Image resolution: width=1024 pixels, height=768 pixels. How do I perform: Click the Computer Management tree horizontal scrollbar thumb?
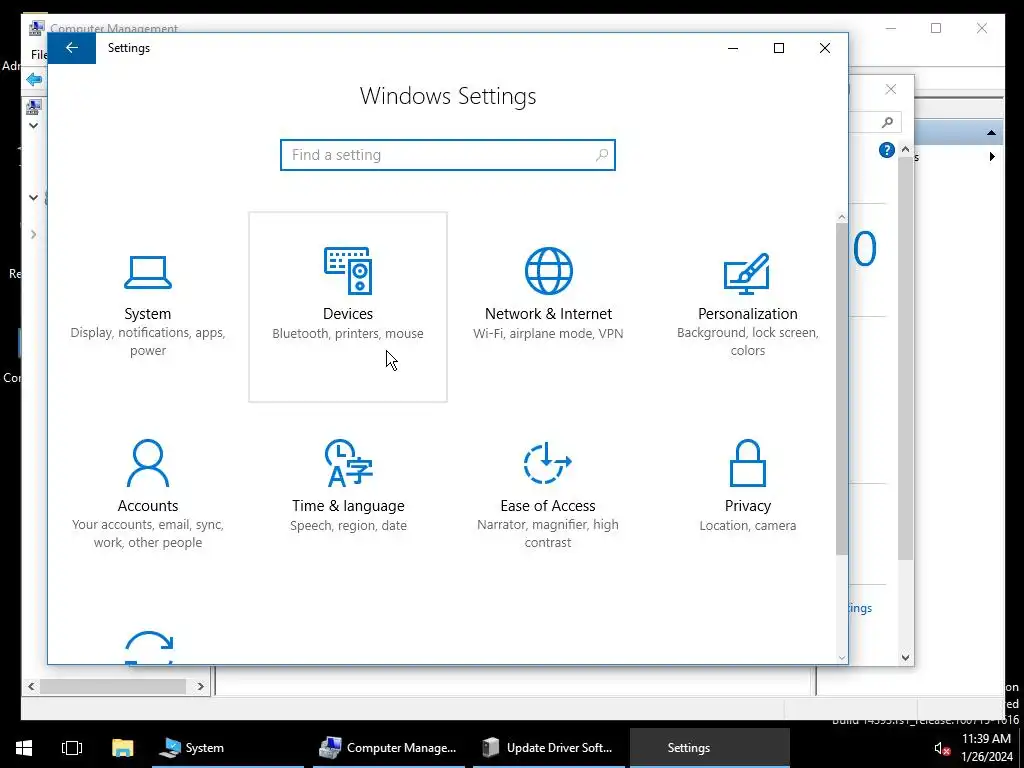pyautogui.click(x=113, y=686)
